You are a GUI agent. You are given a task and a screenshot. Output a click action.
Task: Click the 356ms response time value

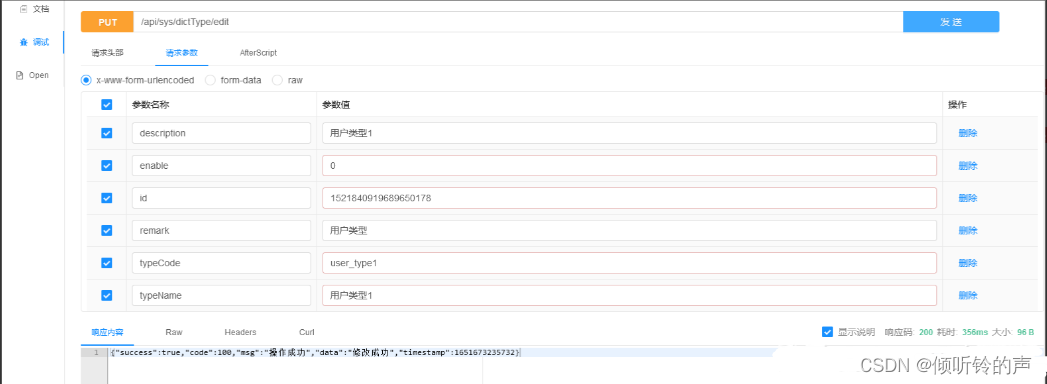click(975, 332)
